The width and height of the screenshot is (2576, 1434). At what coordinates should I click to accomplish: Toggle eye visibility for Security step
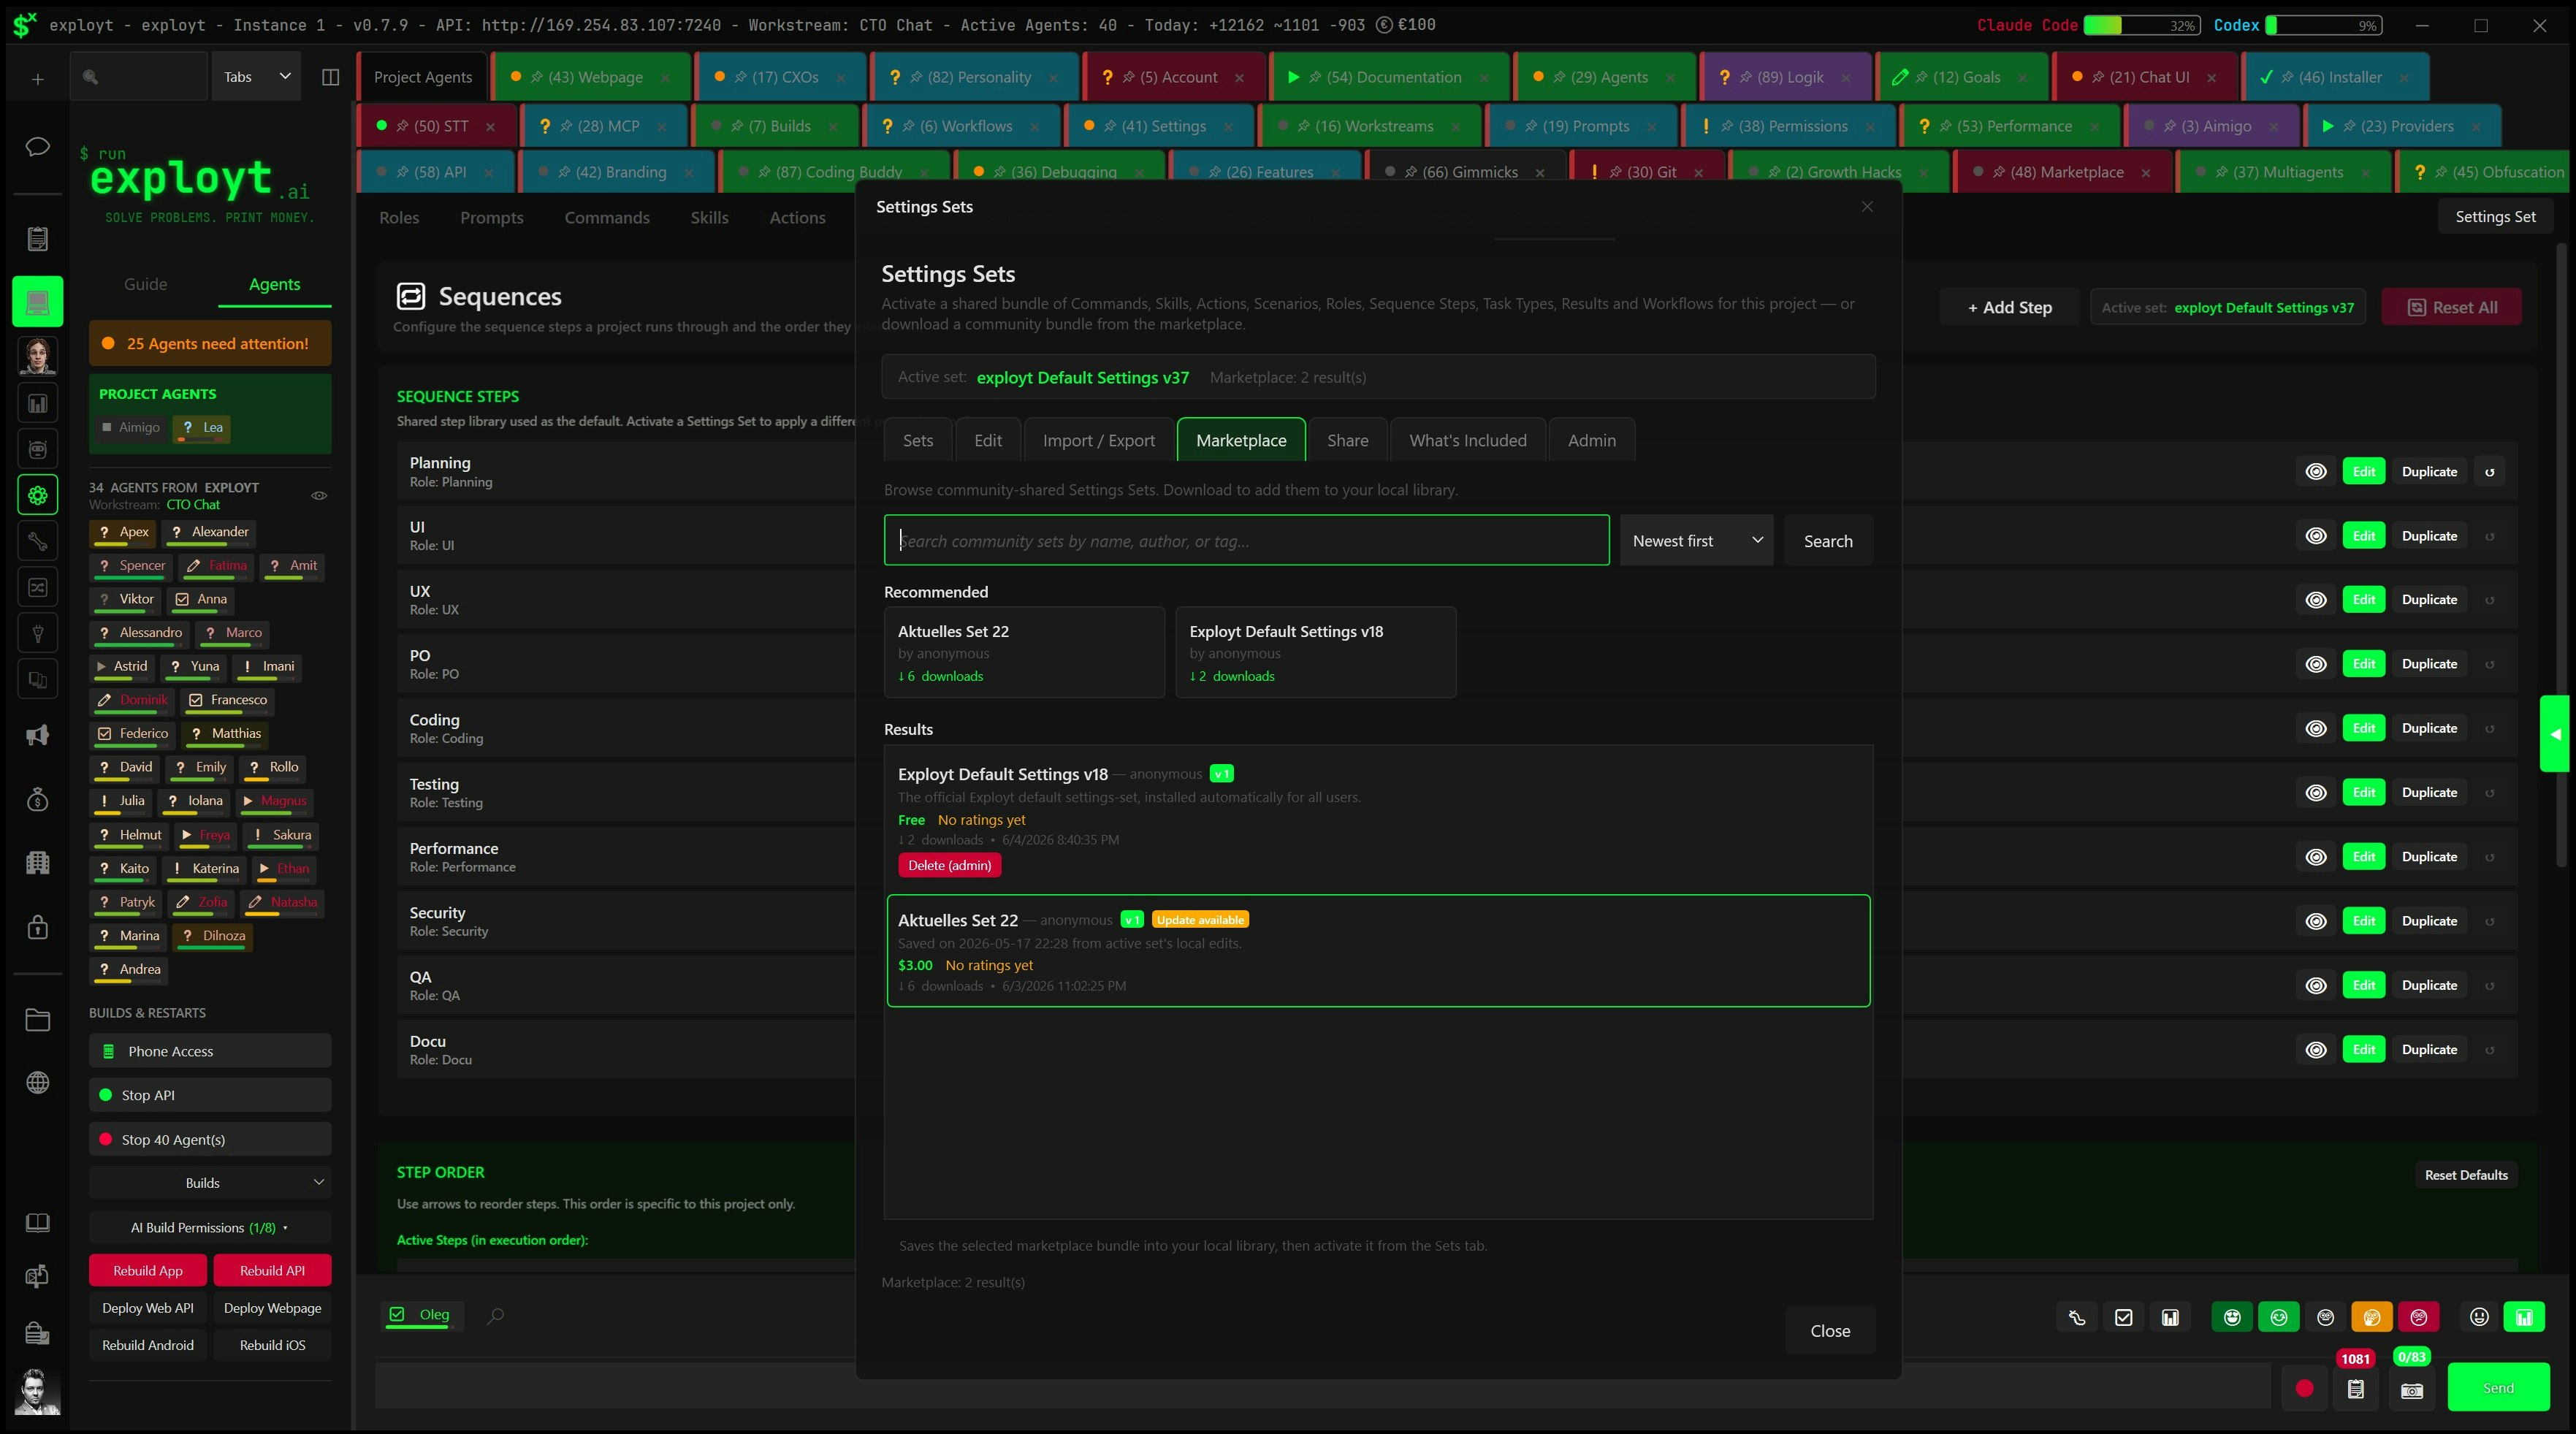tap(2316, 921)
